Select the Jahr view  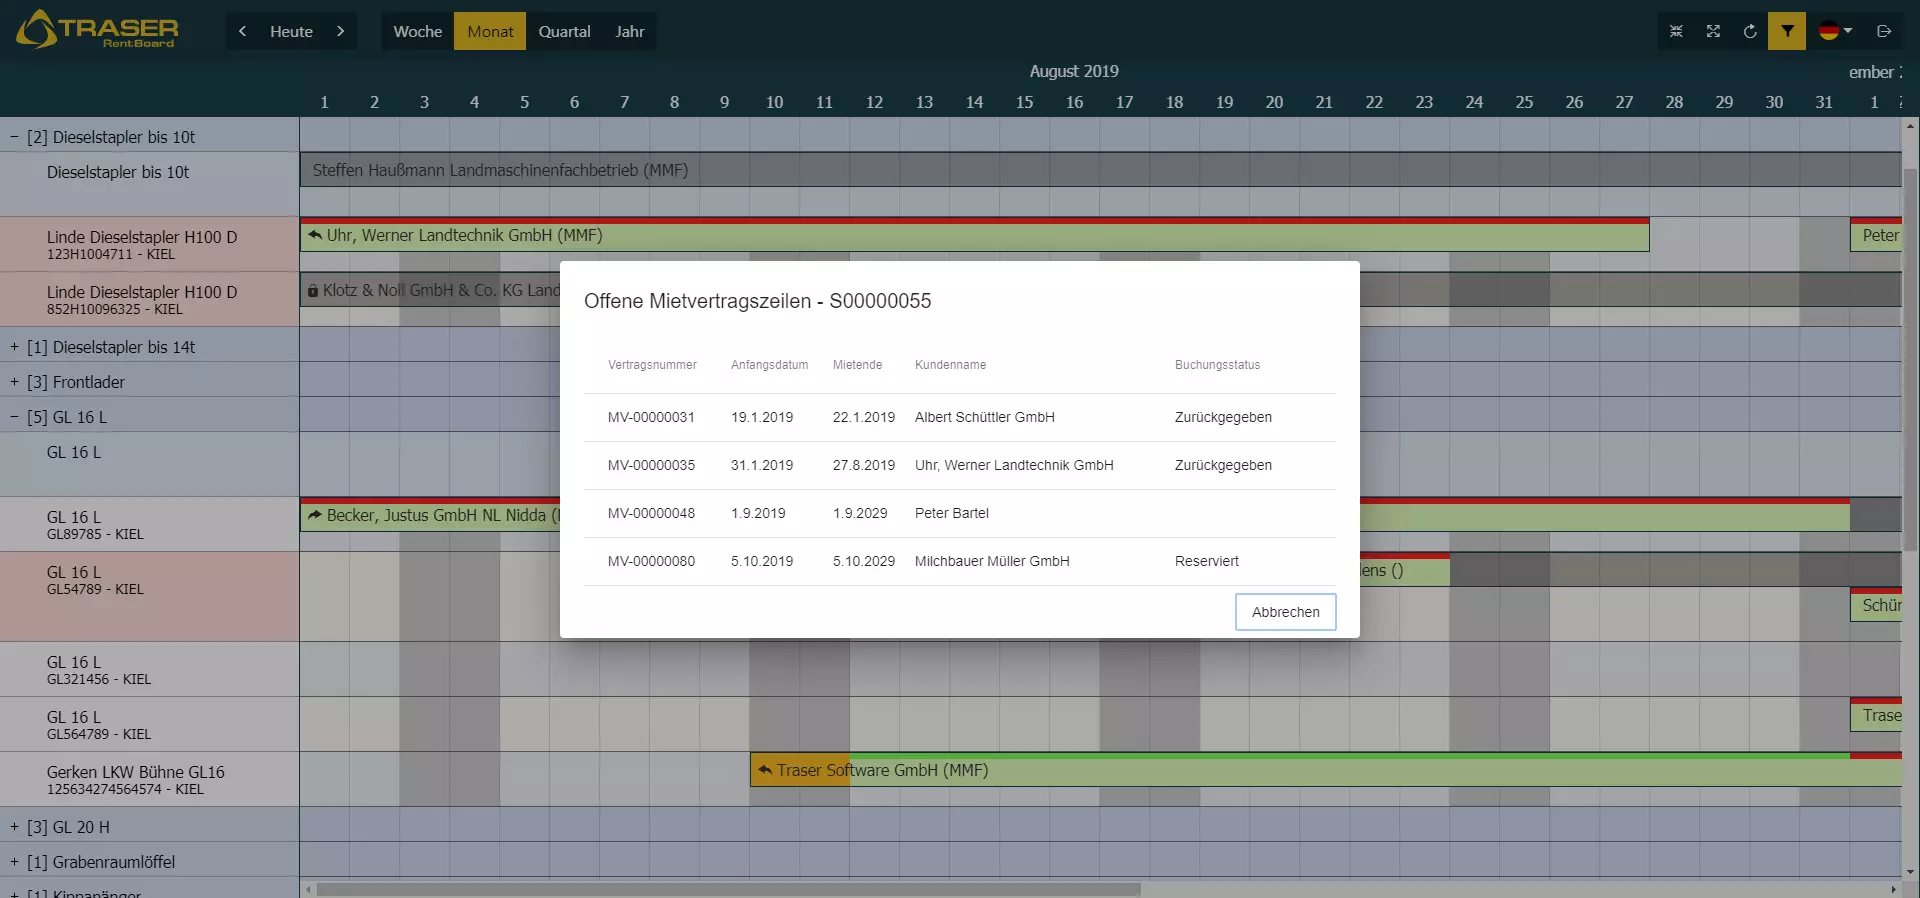point(629,31)
